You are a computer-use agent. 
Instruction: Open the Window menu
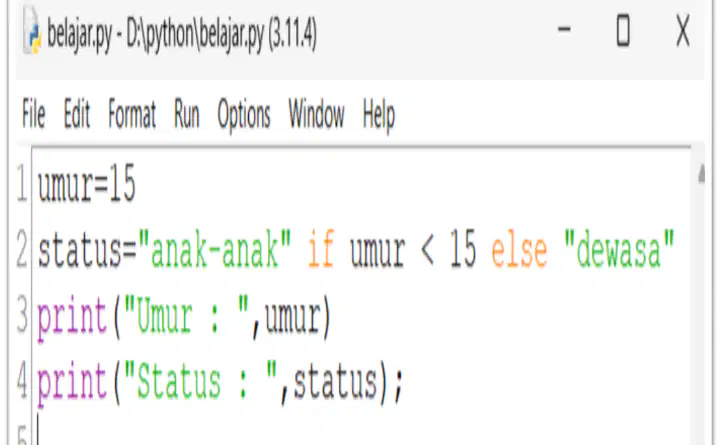click(x=316, y=114)
